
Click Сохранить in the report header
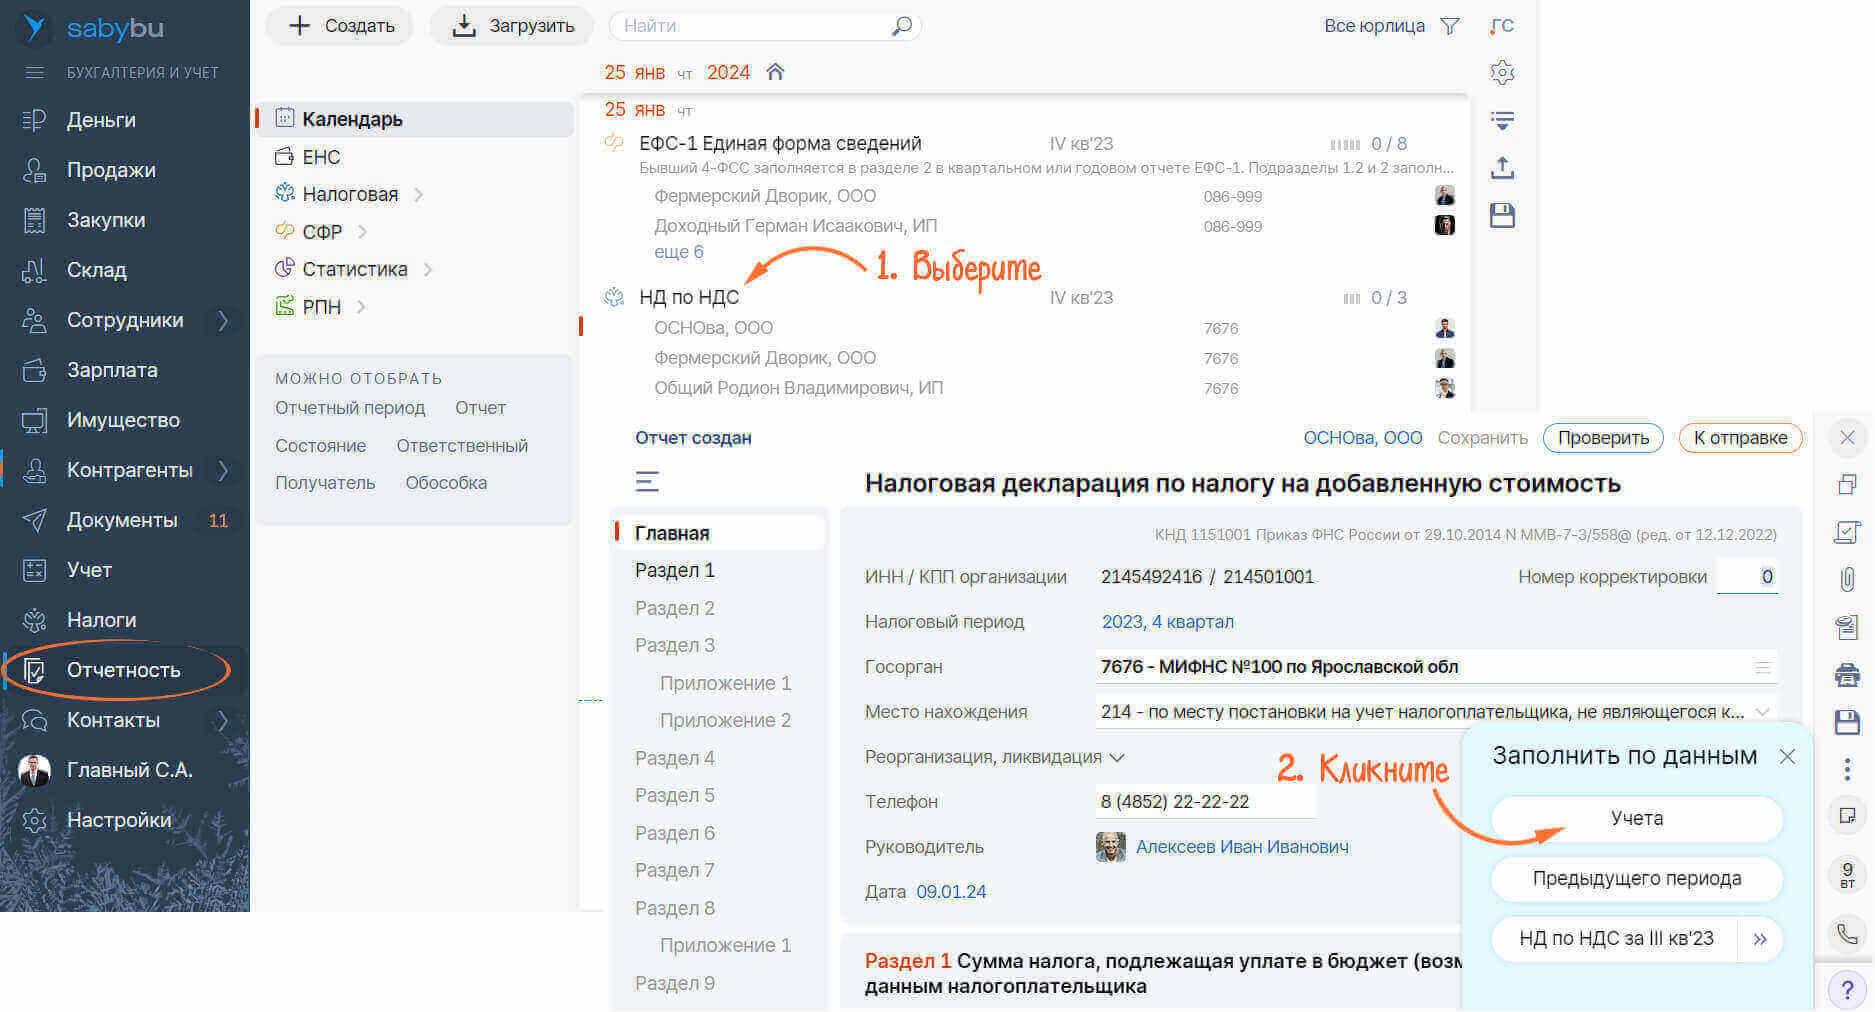[1482, 438]
